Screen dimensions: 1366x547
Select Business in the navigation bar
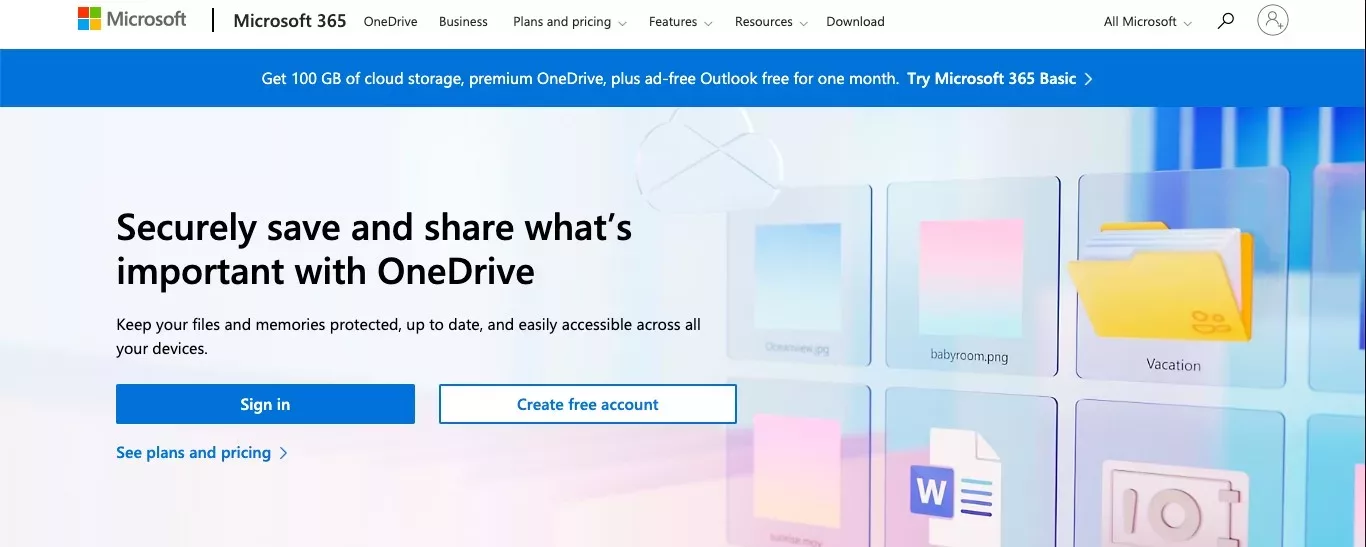pos(463,22)
